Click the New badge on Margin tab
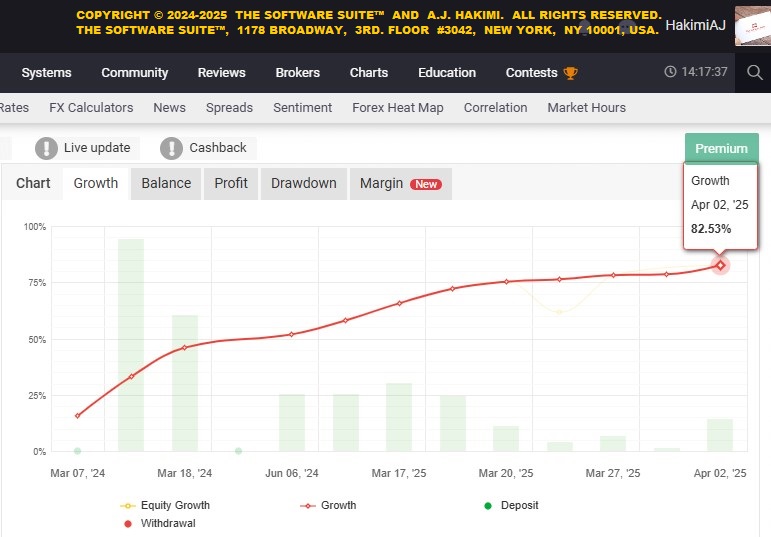Screen dimensions: 771x537 (426, 184)
